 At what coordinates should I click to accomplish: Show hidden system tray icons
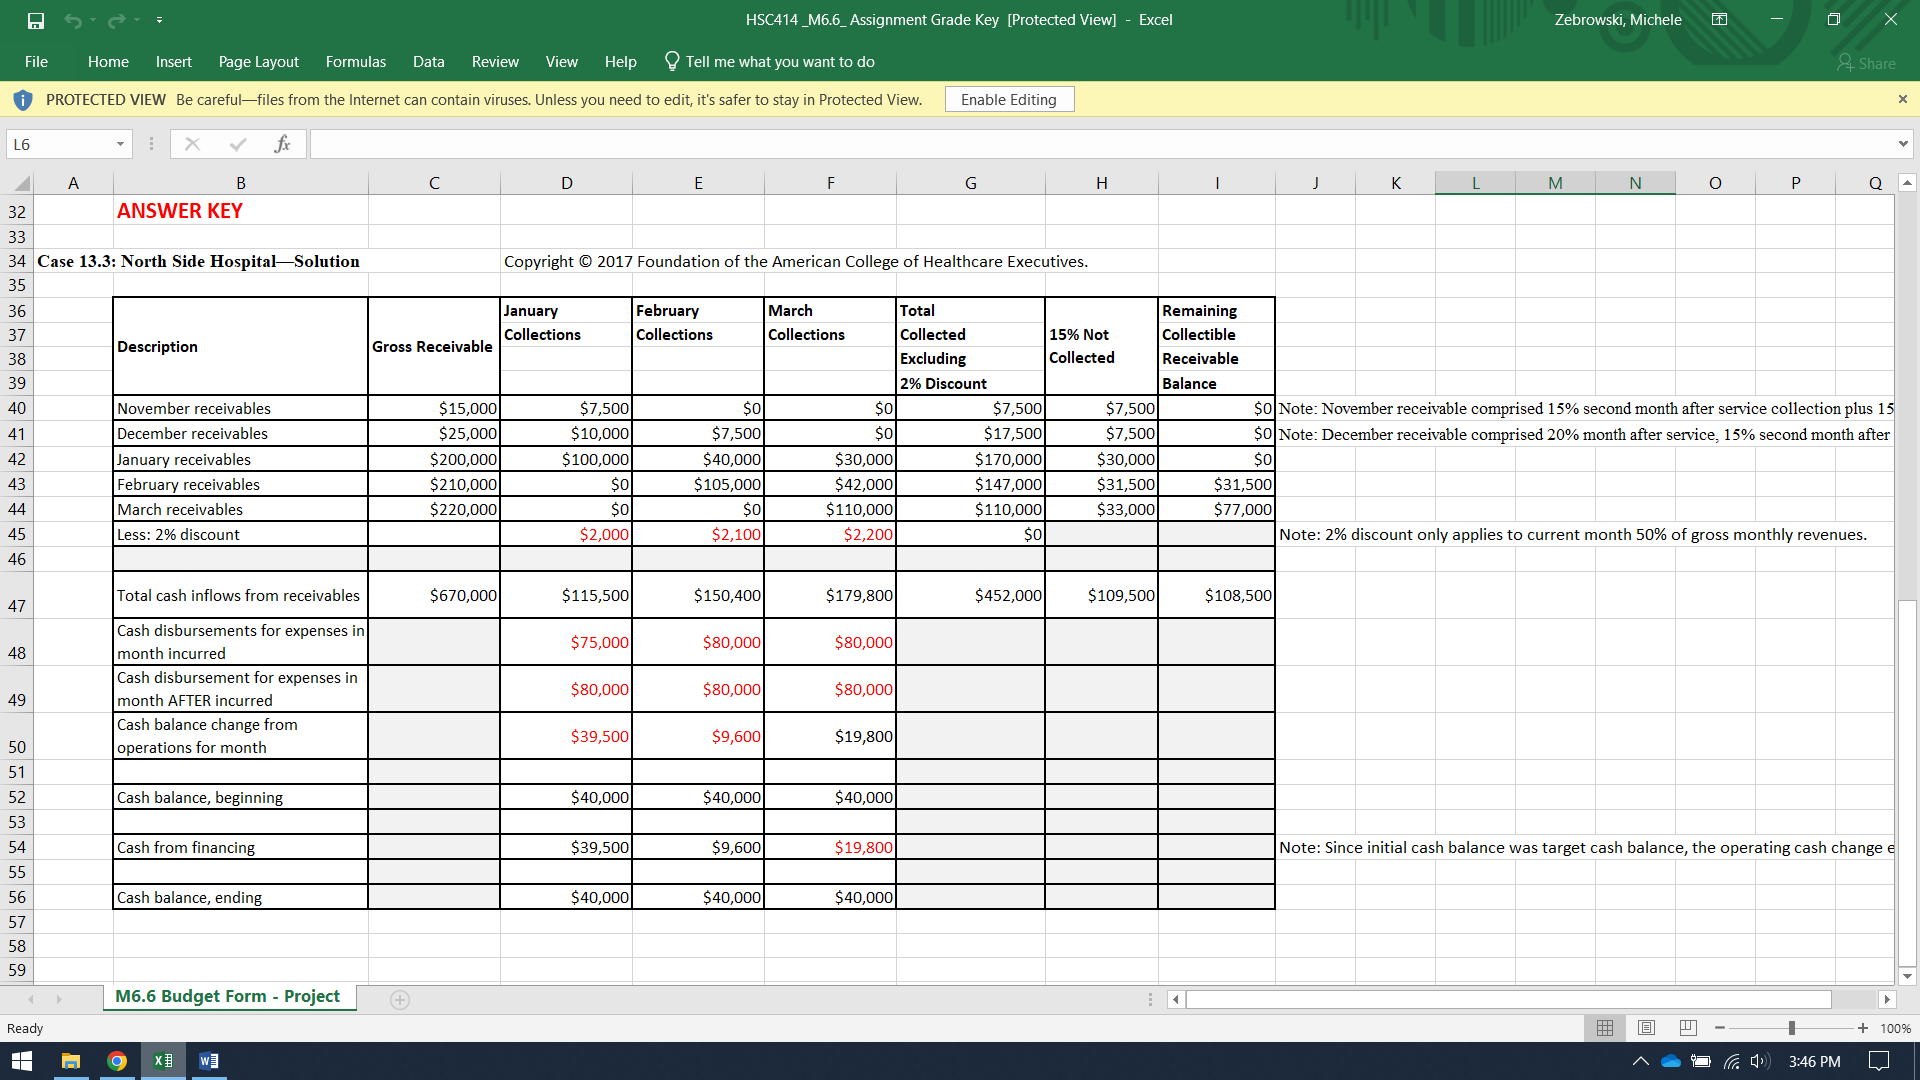click(1641, 1061)
